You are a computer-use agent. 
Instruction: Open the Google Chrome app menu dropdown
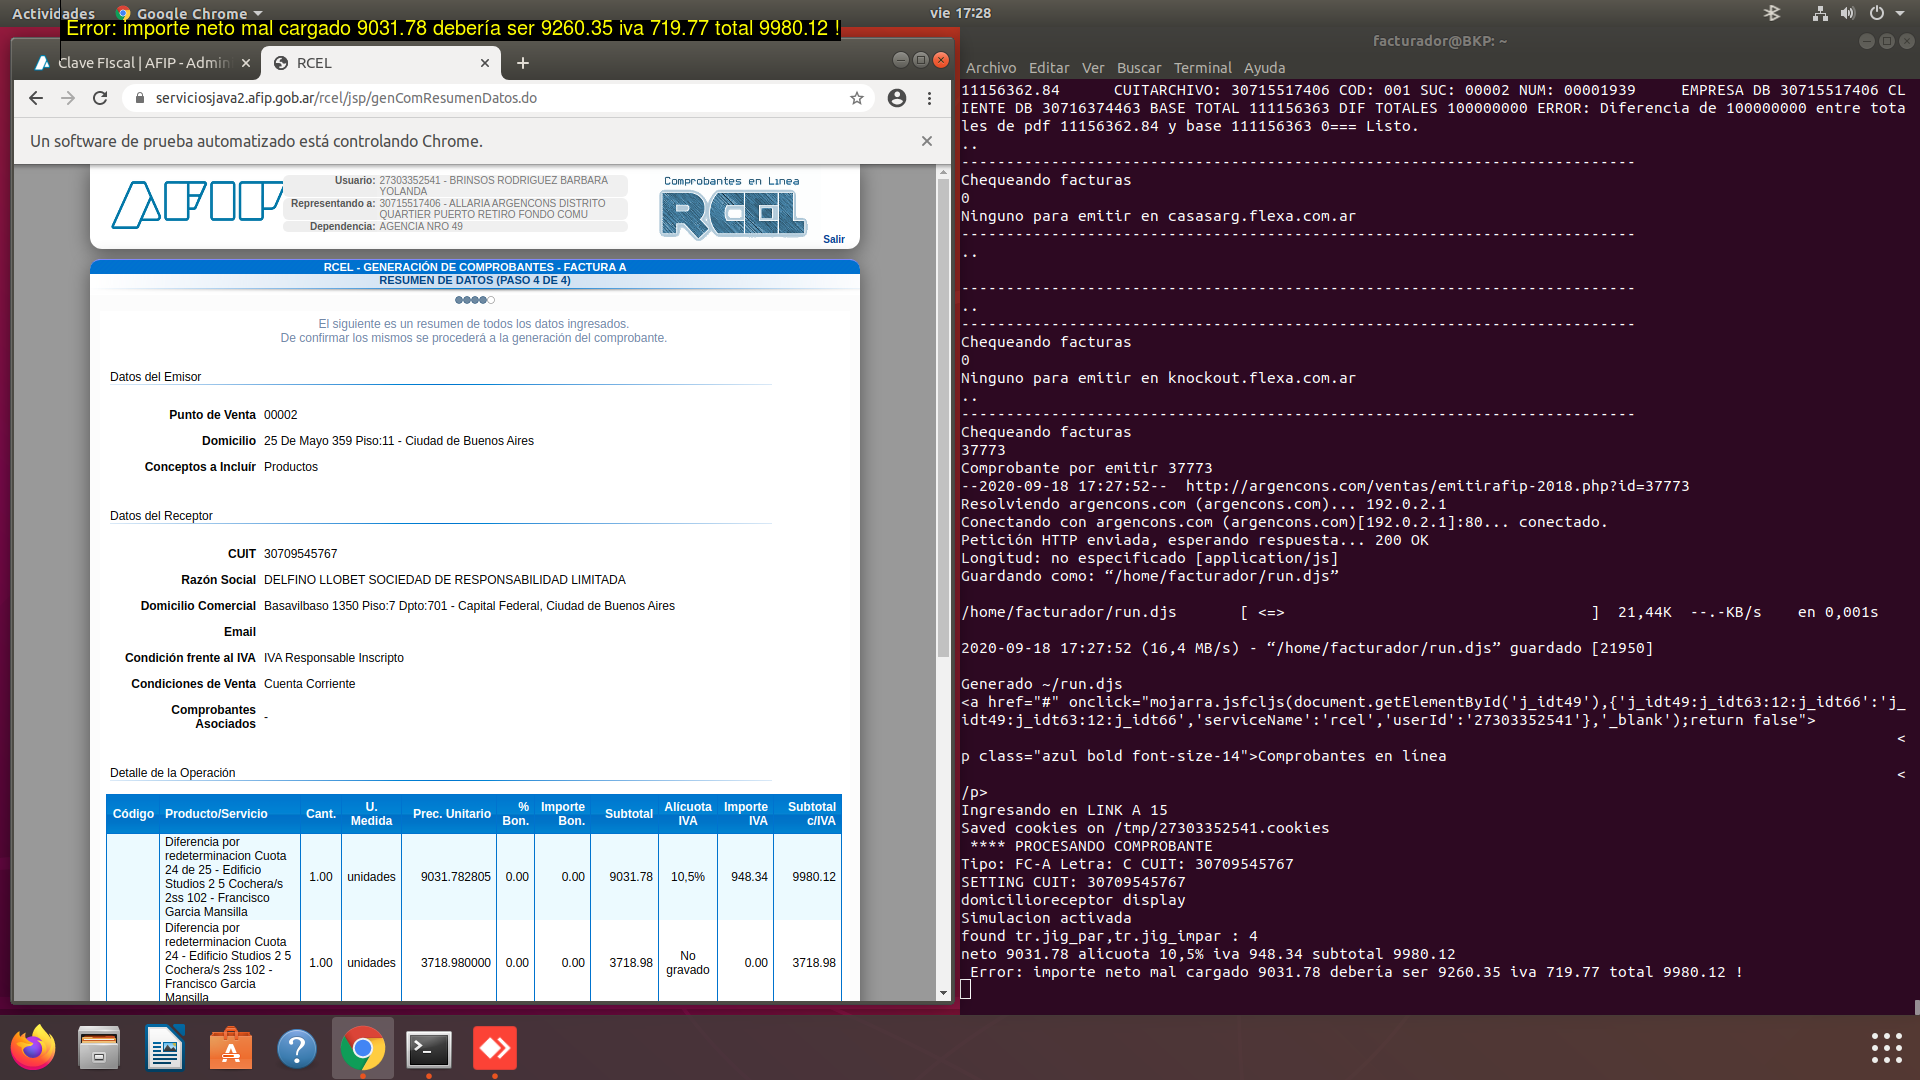point(190,13)
